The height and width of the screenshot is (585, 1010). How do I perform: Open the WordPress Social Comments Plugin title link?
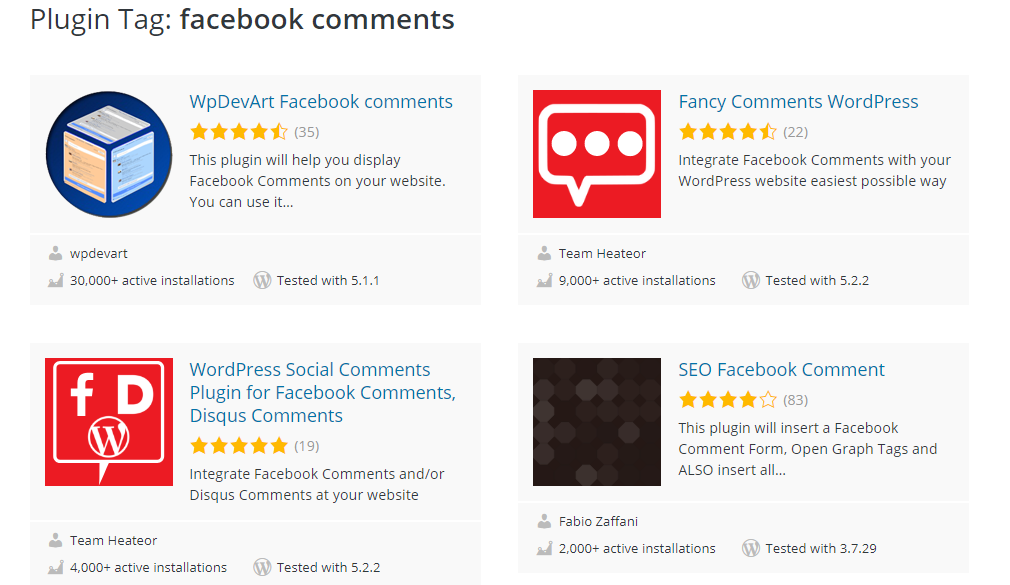click(322, 392)
